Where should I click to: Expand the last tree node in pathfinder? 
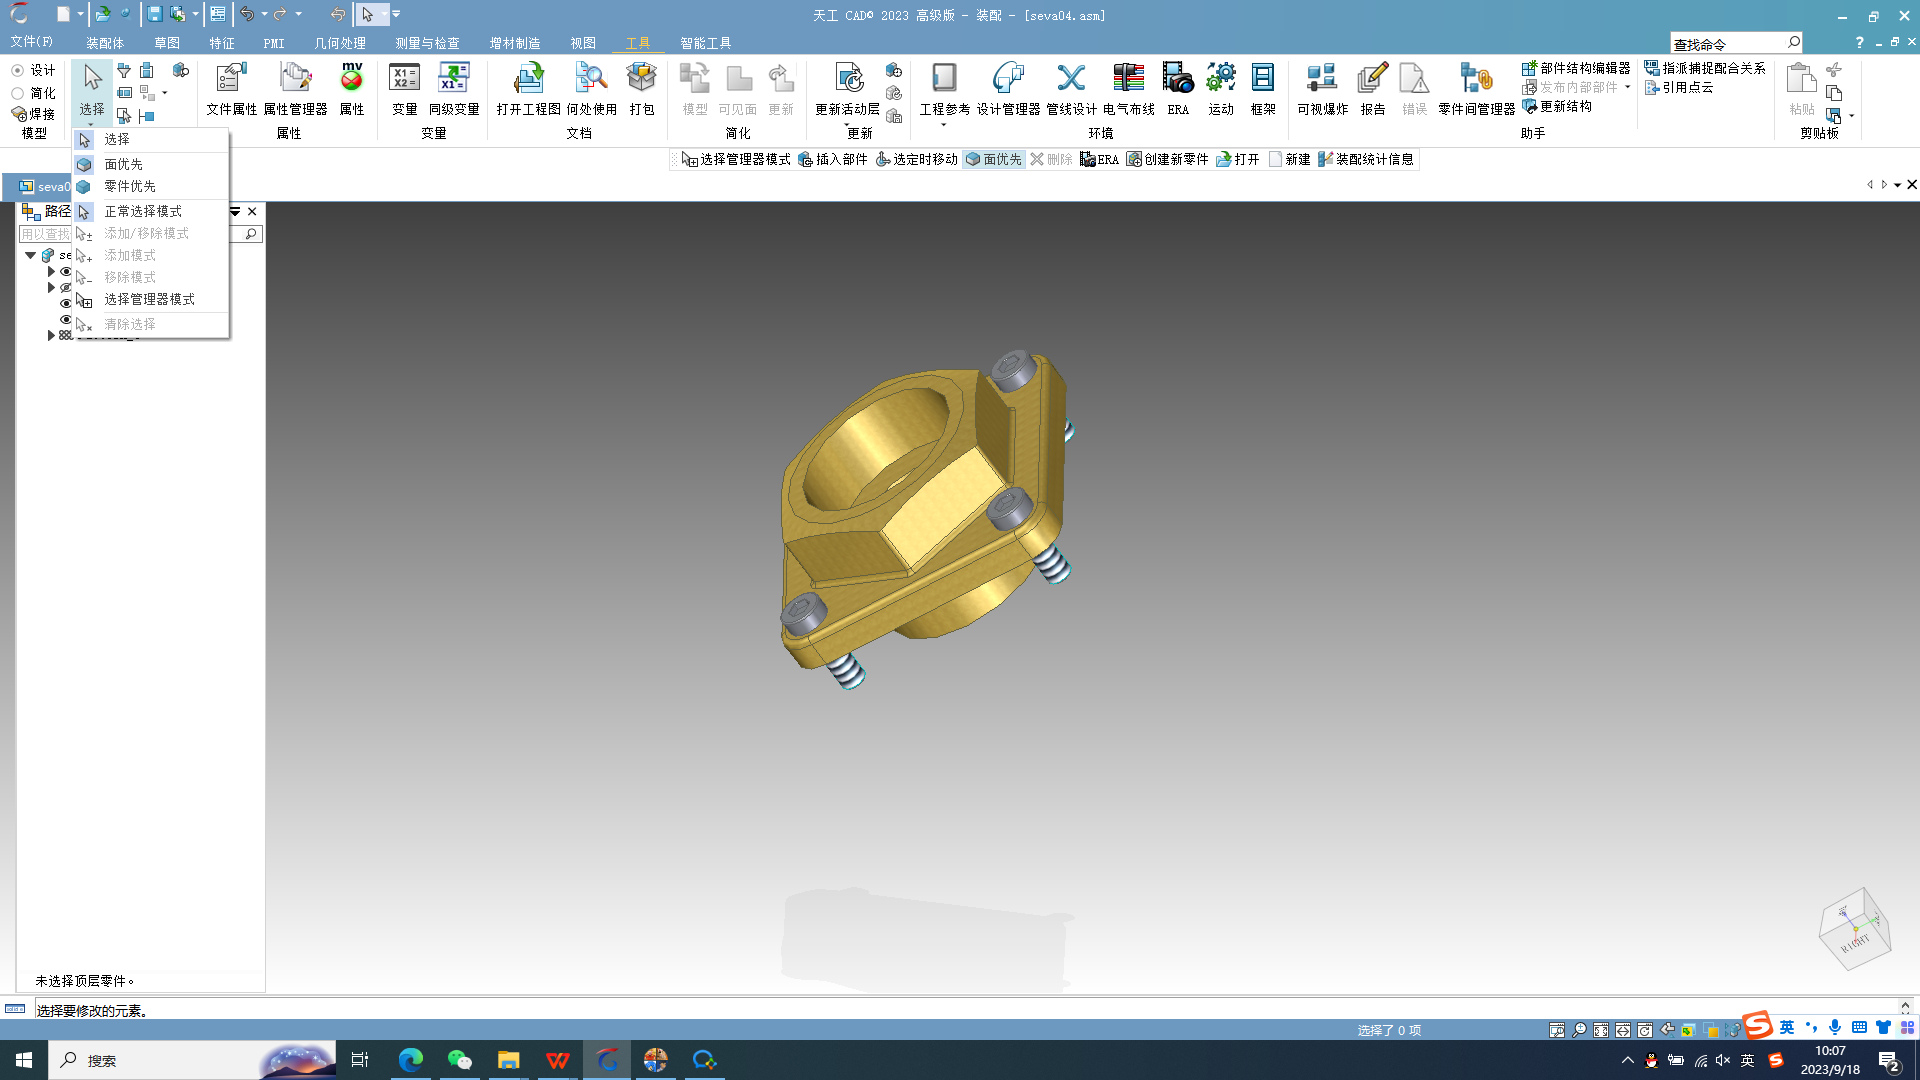click(x=51, y=336)
